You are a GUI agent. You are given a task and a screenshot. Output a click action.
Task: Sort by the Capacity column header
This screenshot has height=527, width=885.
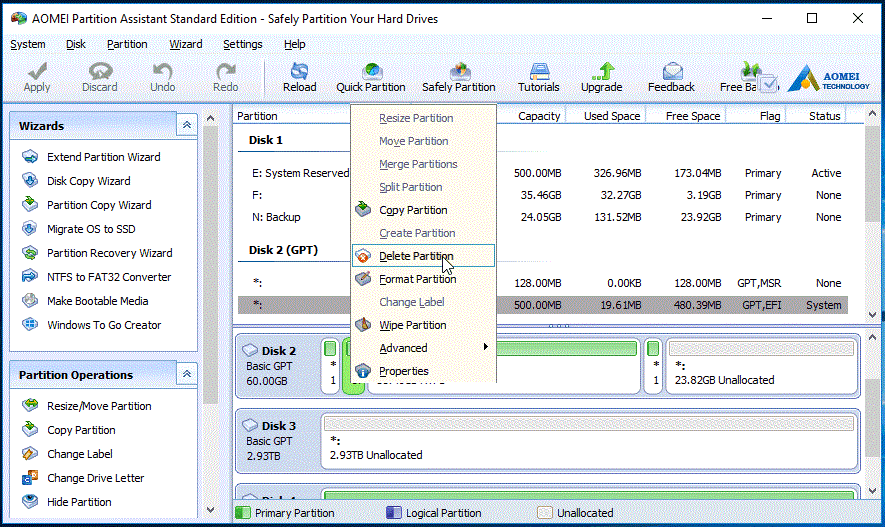538,116
